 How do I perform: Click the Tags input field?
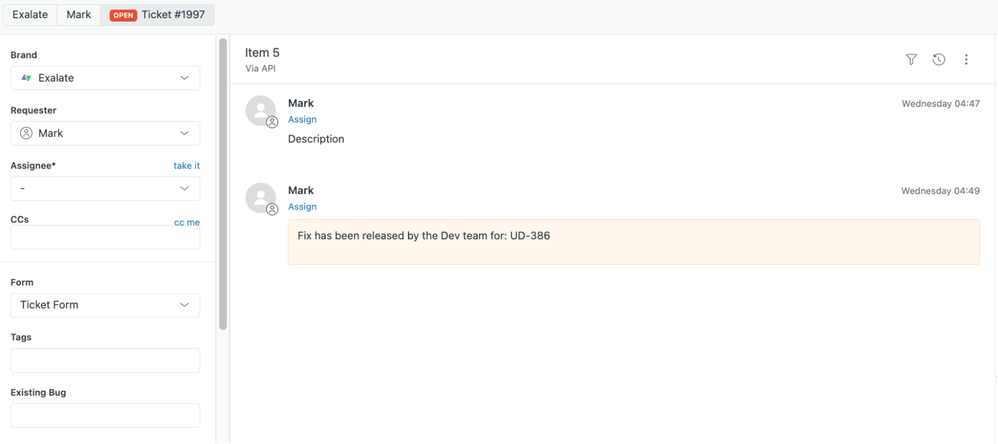tap(105, 360)
